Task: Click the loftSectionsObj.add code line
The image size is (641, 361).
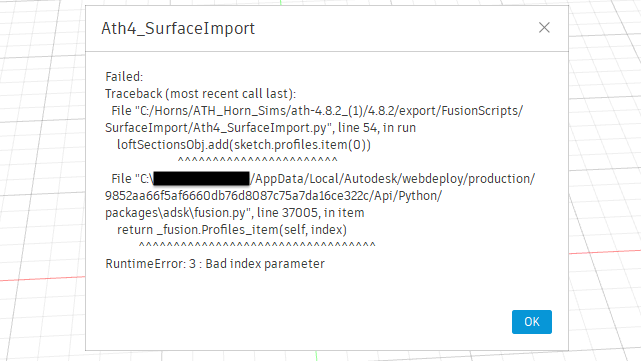Action: (x=244, y=145)
